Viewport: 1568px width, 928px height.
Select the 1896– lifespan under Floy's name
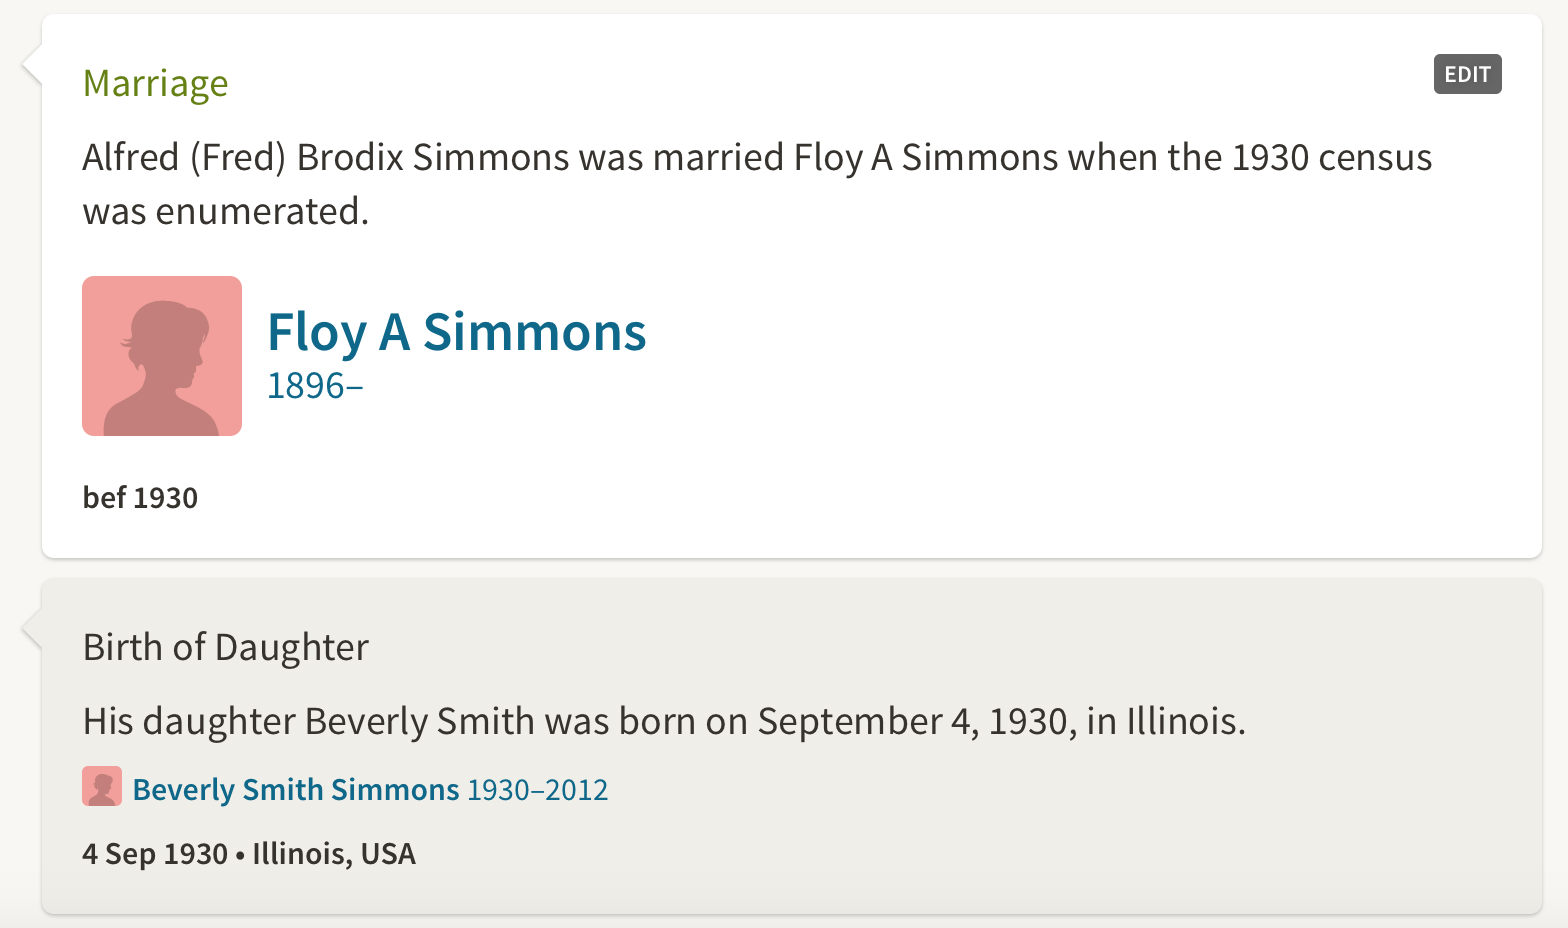point(315,386)
